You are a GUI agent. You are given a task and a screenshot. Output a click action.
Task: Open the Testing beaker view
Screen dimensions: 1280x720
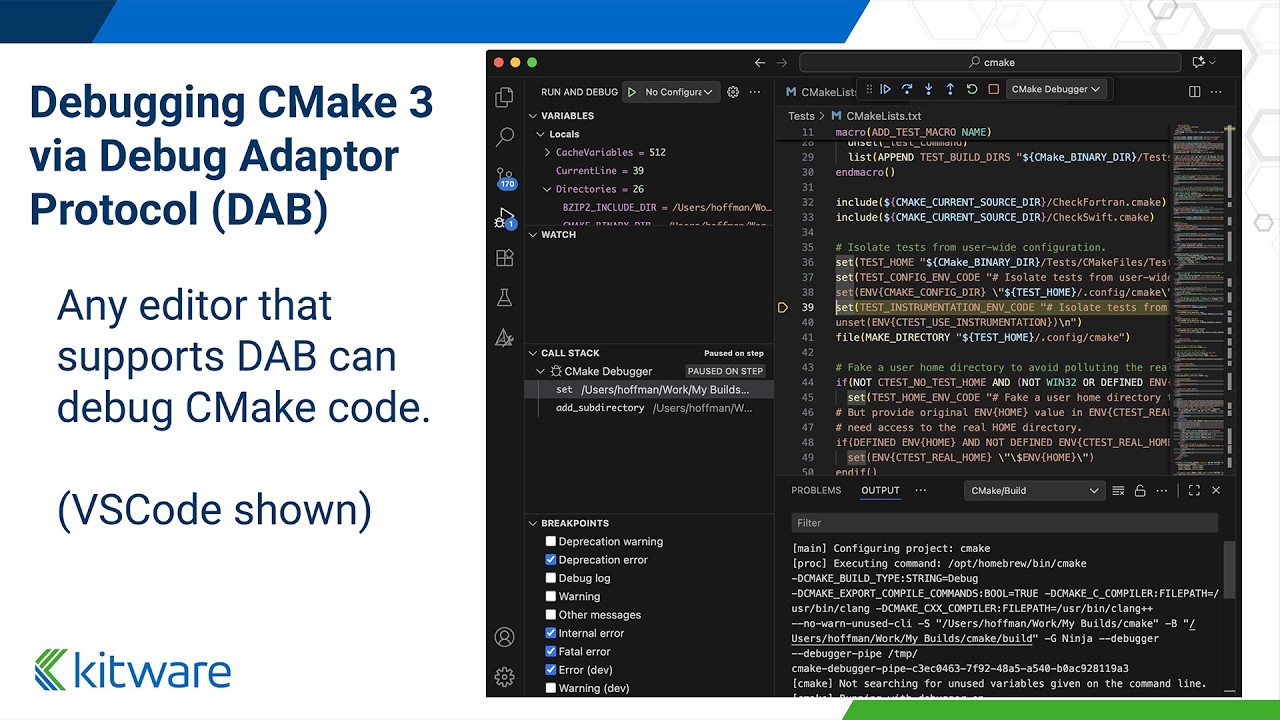point(505,298)
